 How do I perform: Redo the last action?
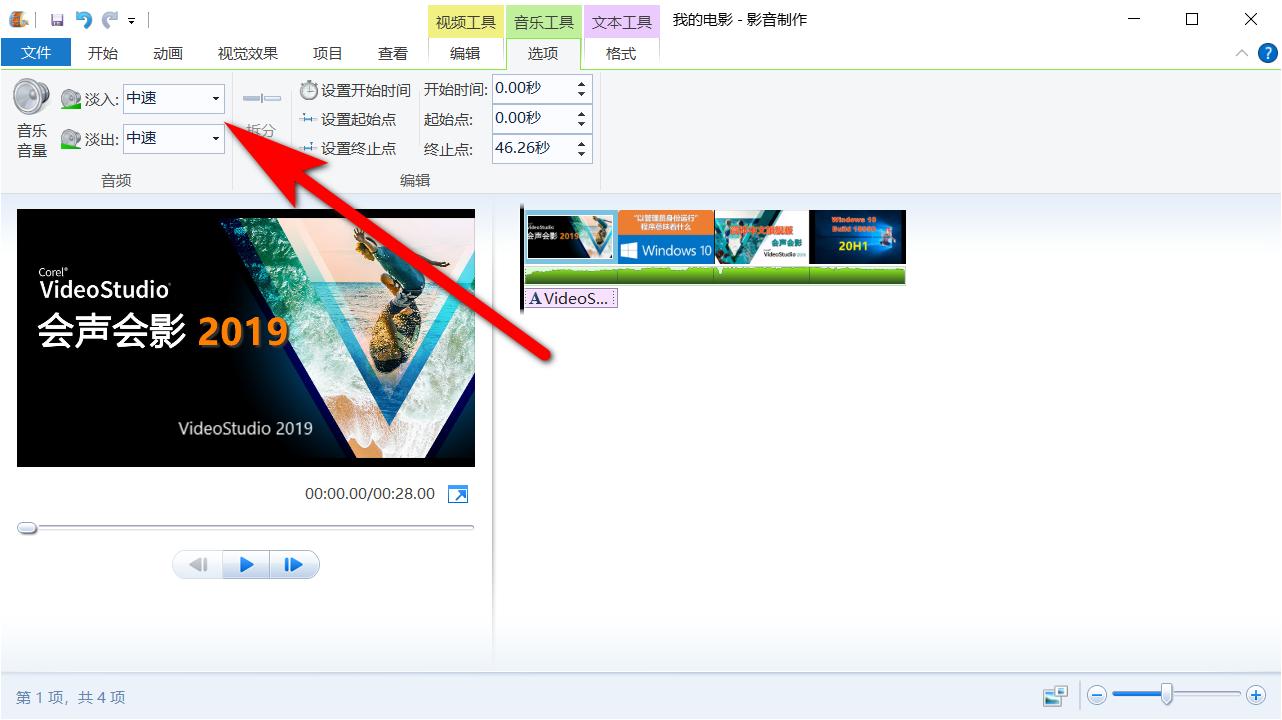click(110, 19)
